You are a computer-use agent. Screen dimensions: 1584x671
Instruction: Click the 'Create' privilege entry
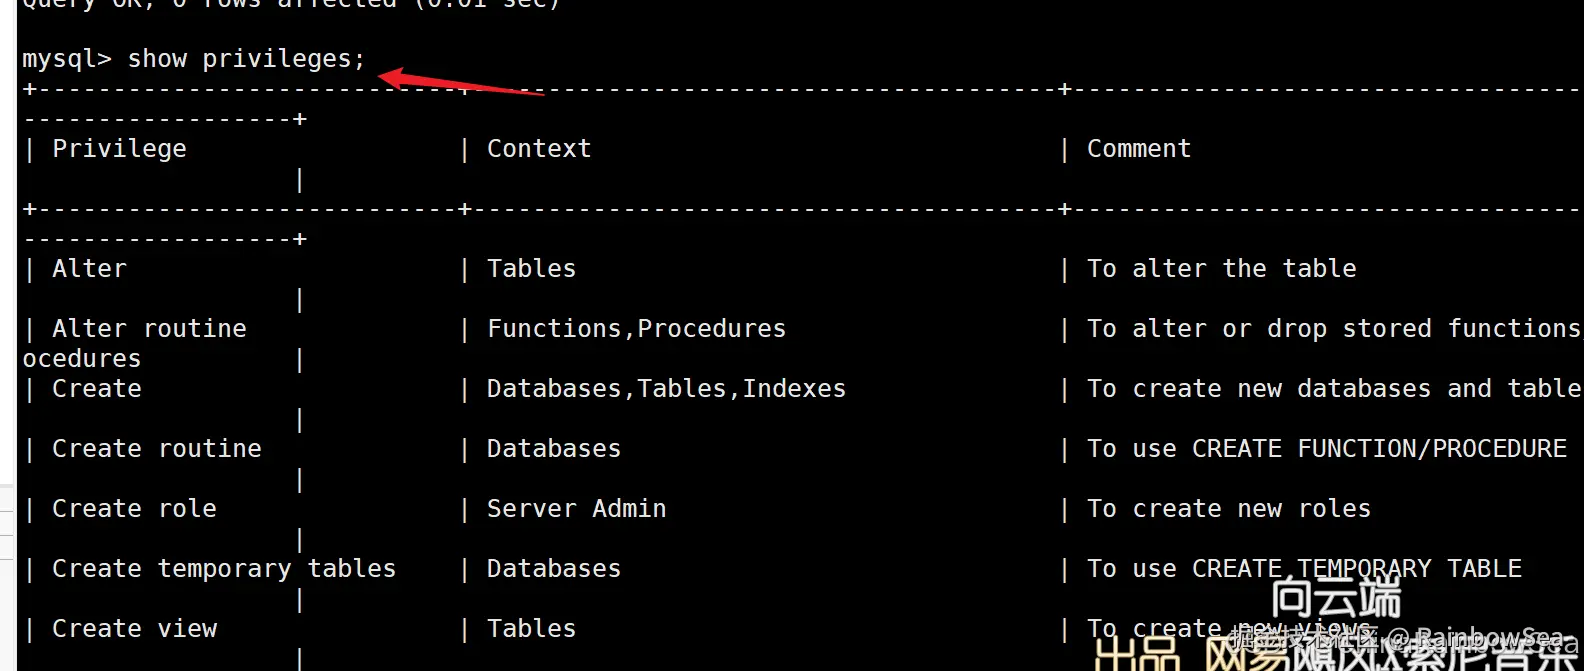(97, 389)
